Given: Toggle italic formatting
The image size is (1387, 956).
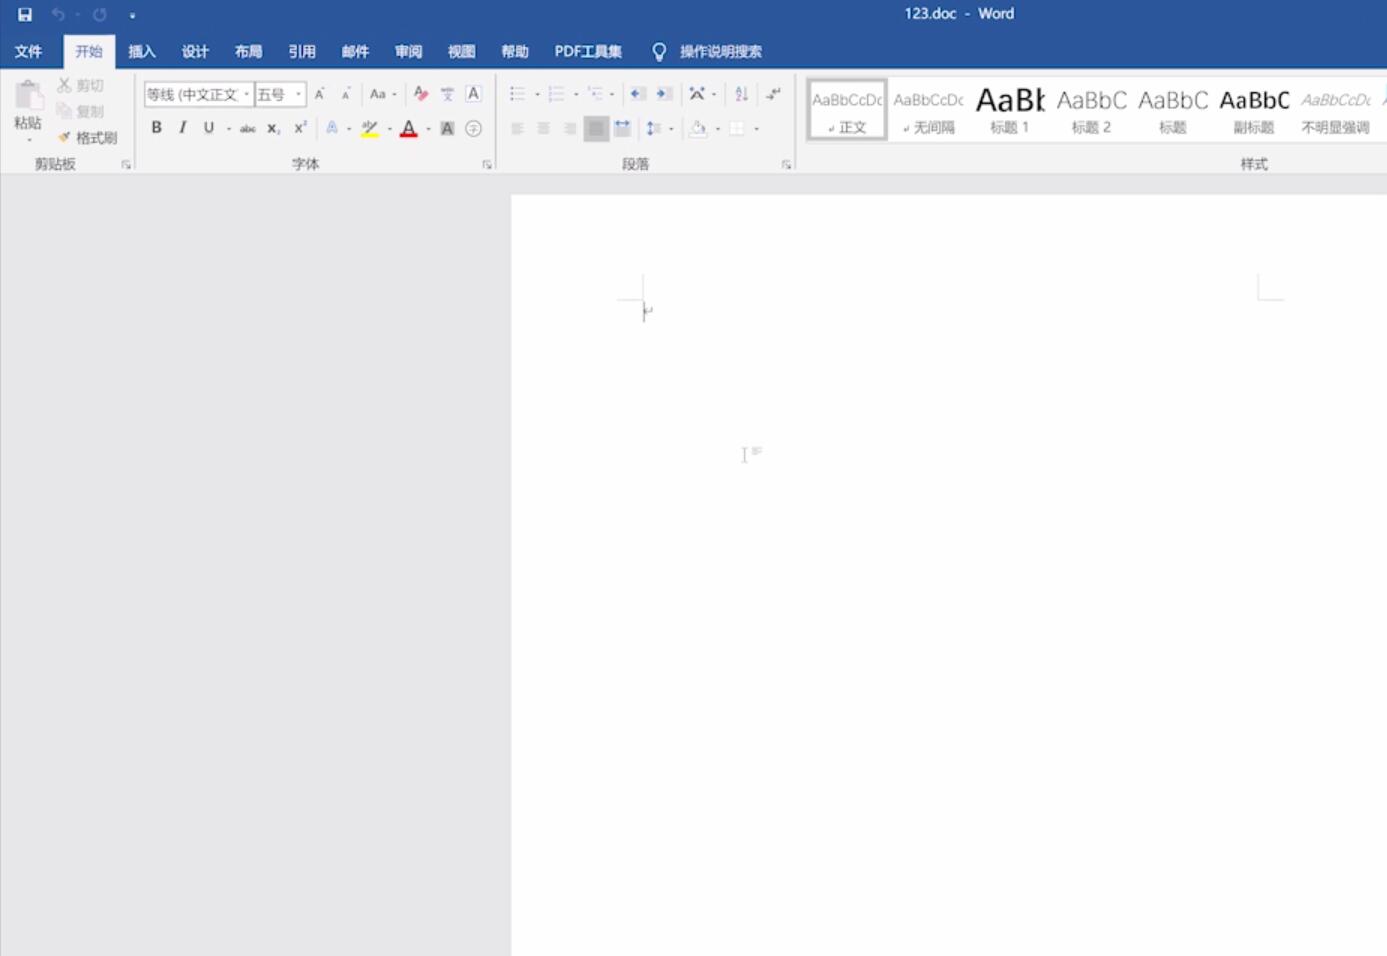Looking at the screenshot, I should 182,128.
